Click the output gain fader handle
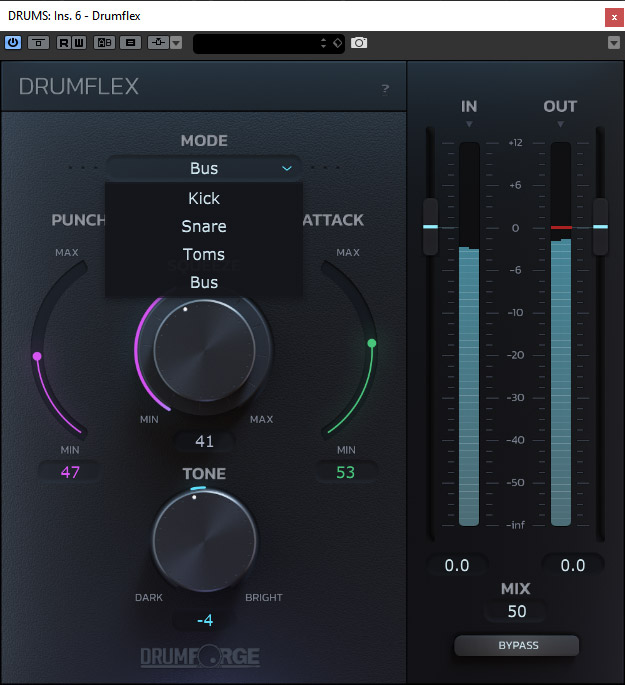The image size is (625, 685). click(x=601, y=226)
